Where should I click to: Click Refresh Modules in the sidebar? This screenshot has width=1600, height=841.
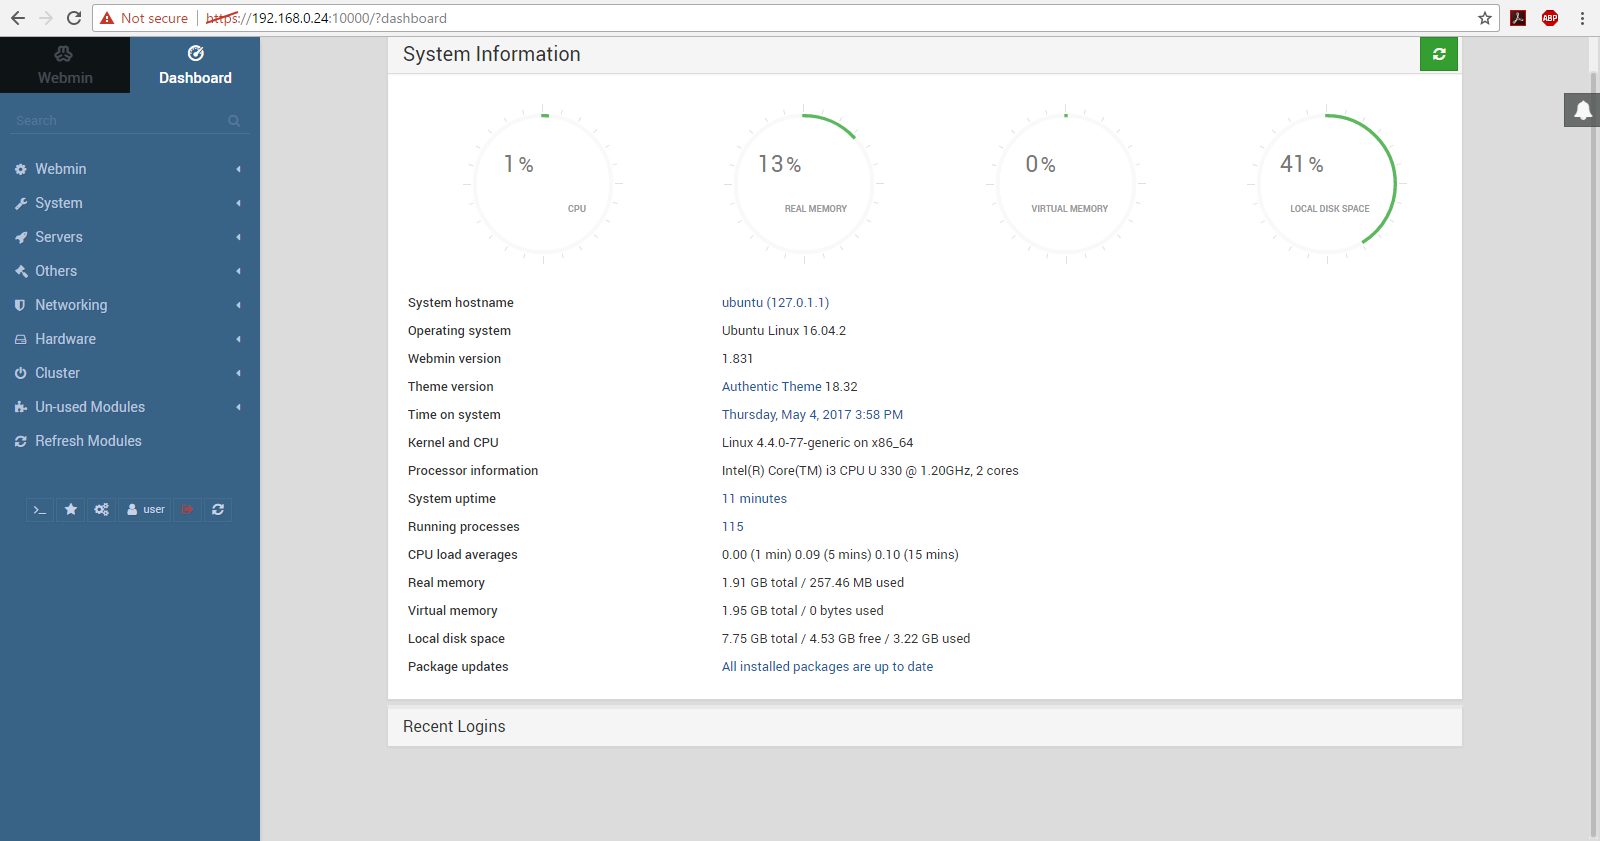[88, 441]
